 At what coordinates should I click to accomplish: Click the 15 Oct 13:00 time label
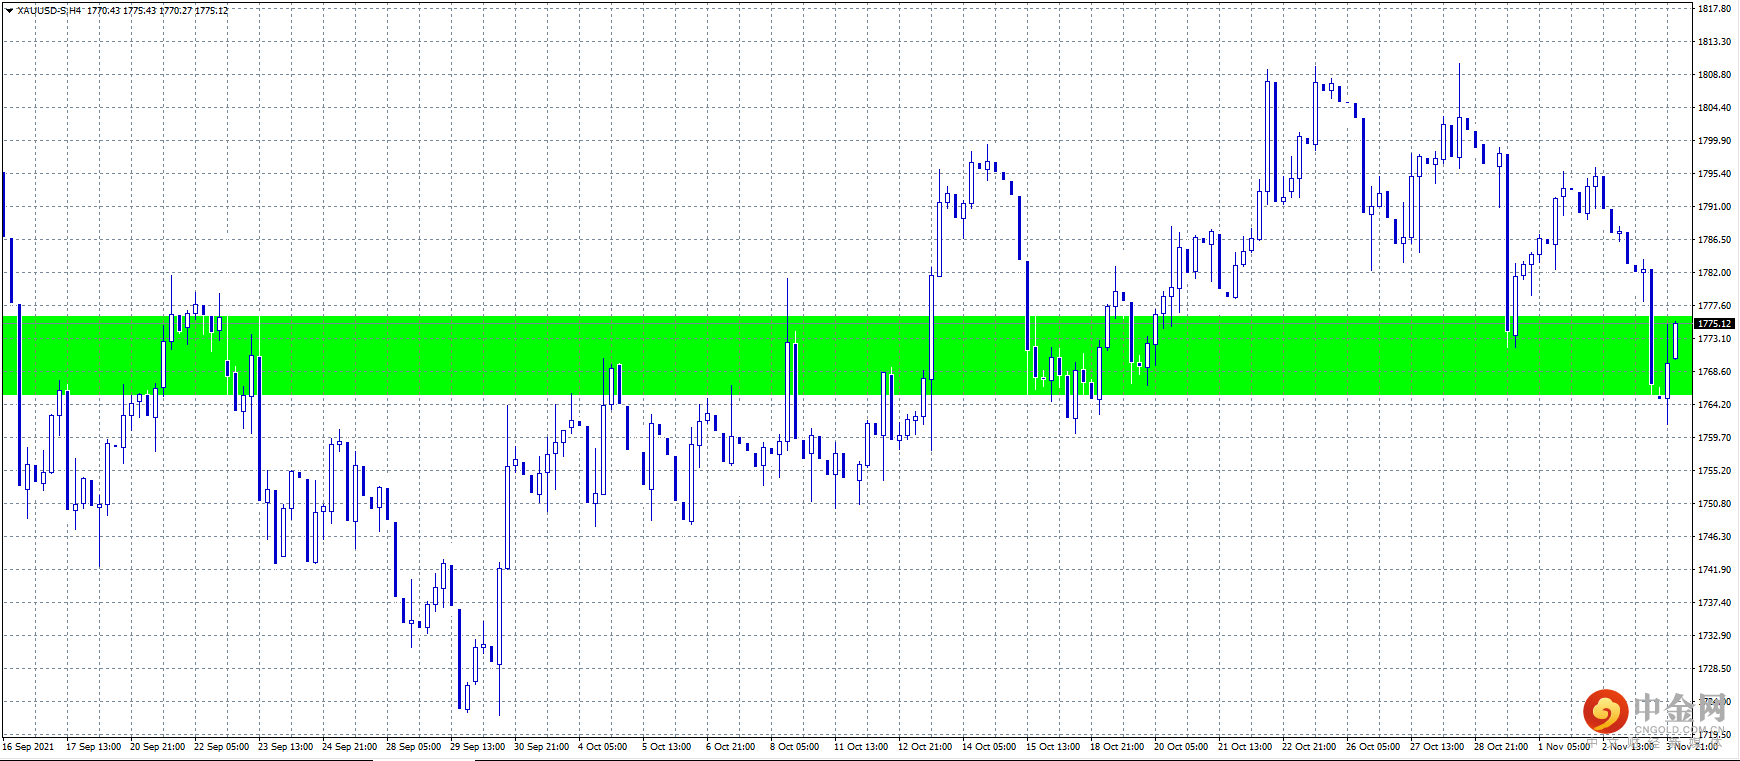tap(1053, 747)
